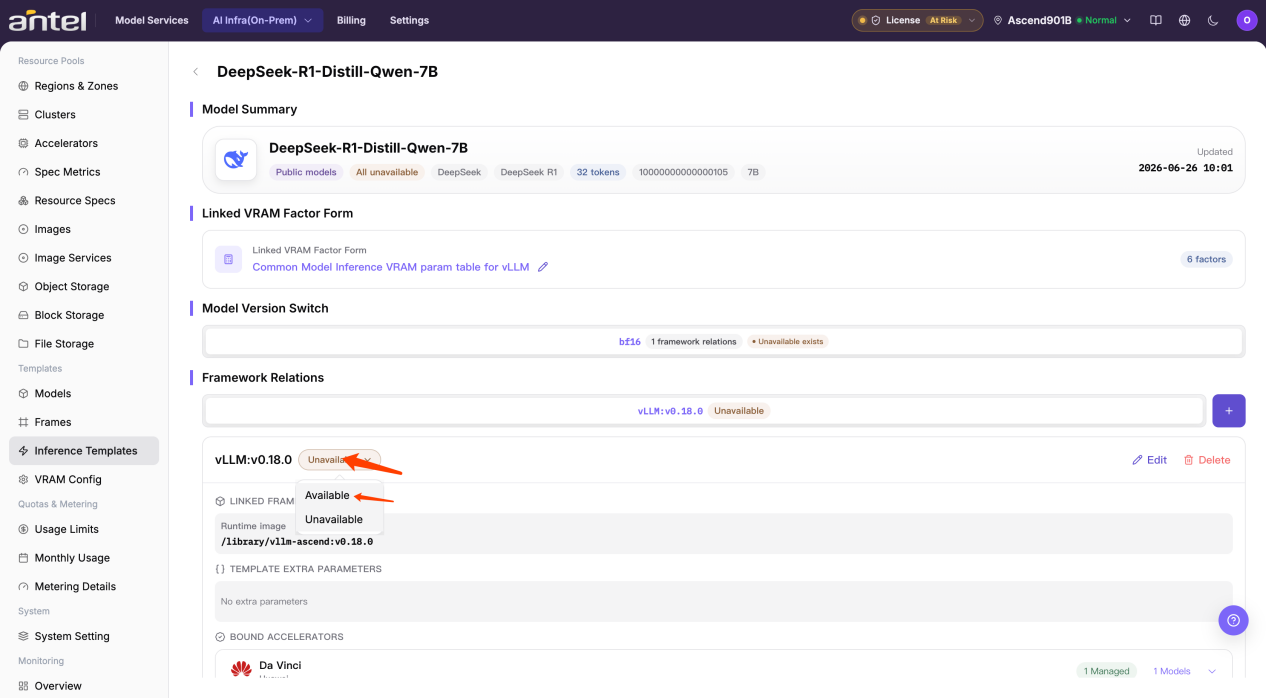Click the Images sidebar icon

24,229
